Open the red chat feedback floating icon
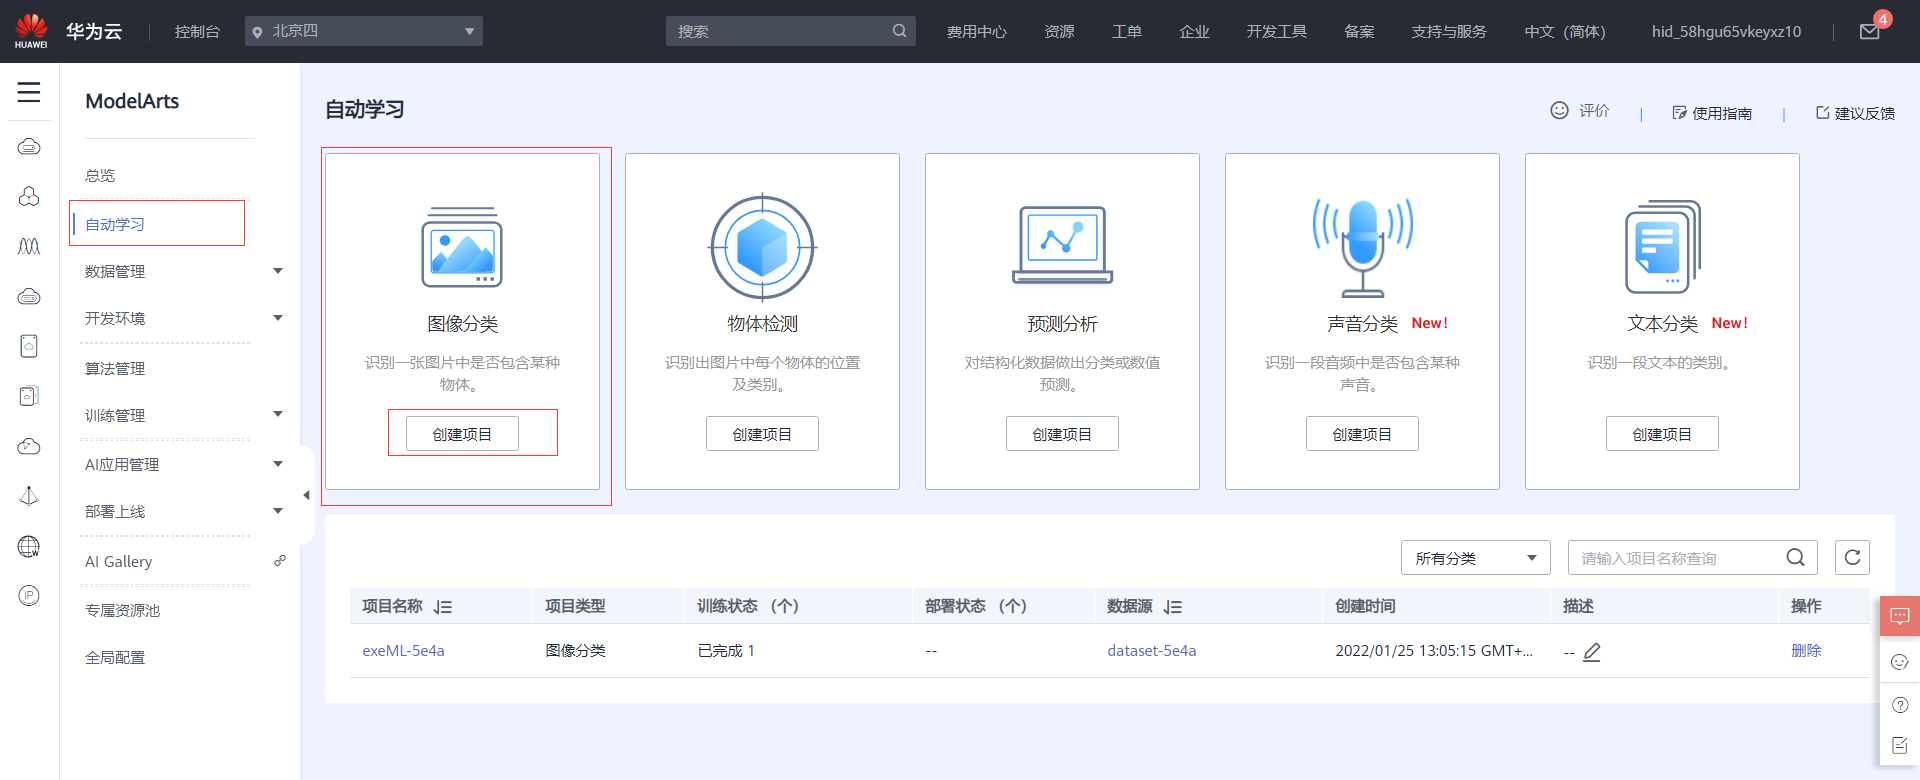1920x780 pixels. tap(1900, 616)
